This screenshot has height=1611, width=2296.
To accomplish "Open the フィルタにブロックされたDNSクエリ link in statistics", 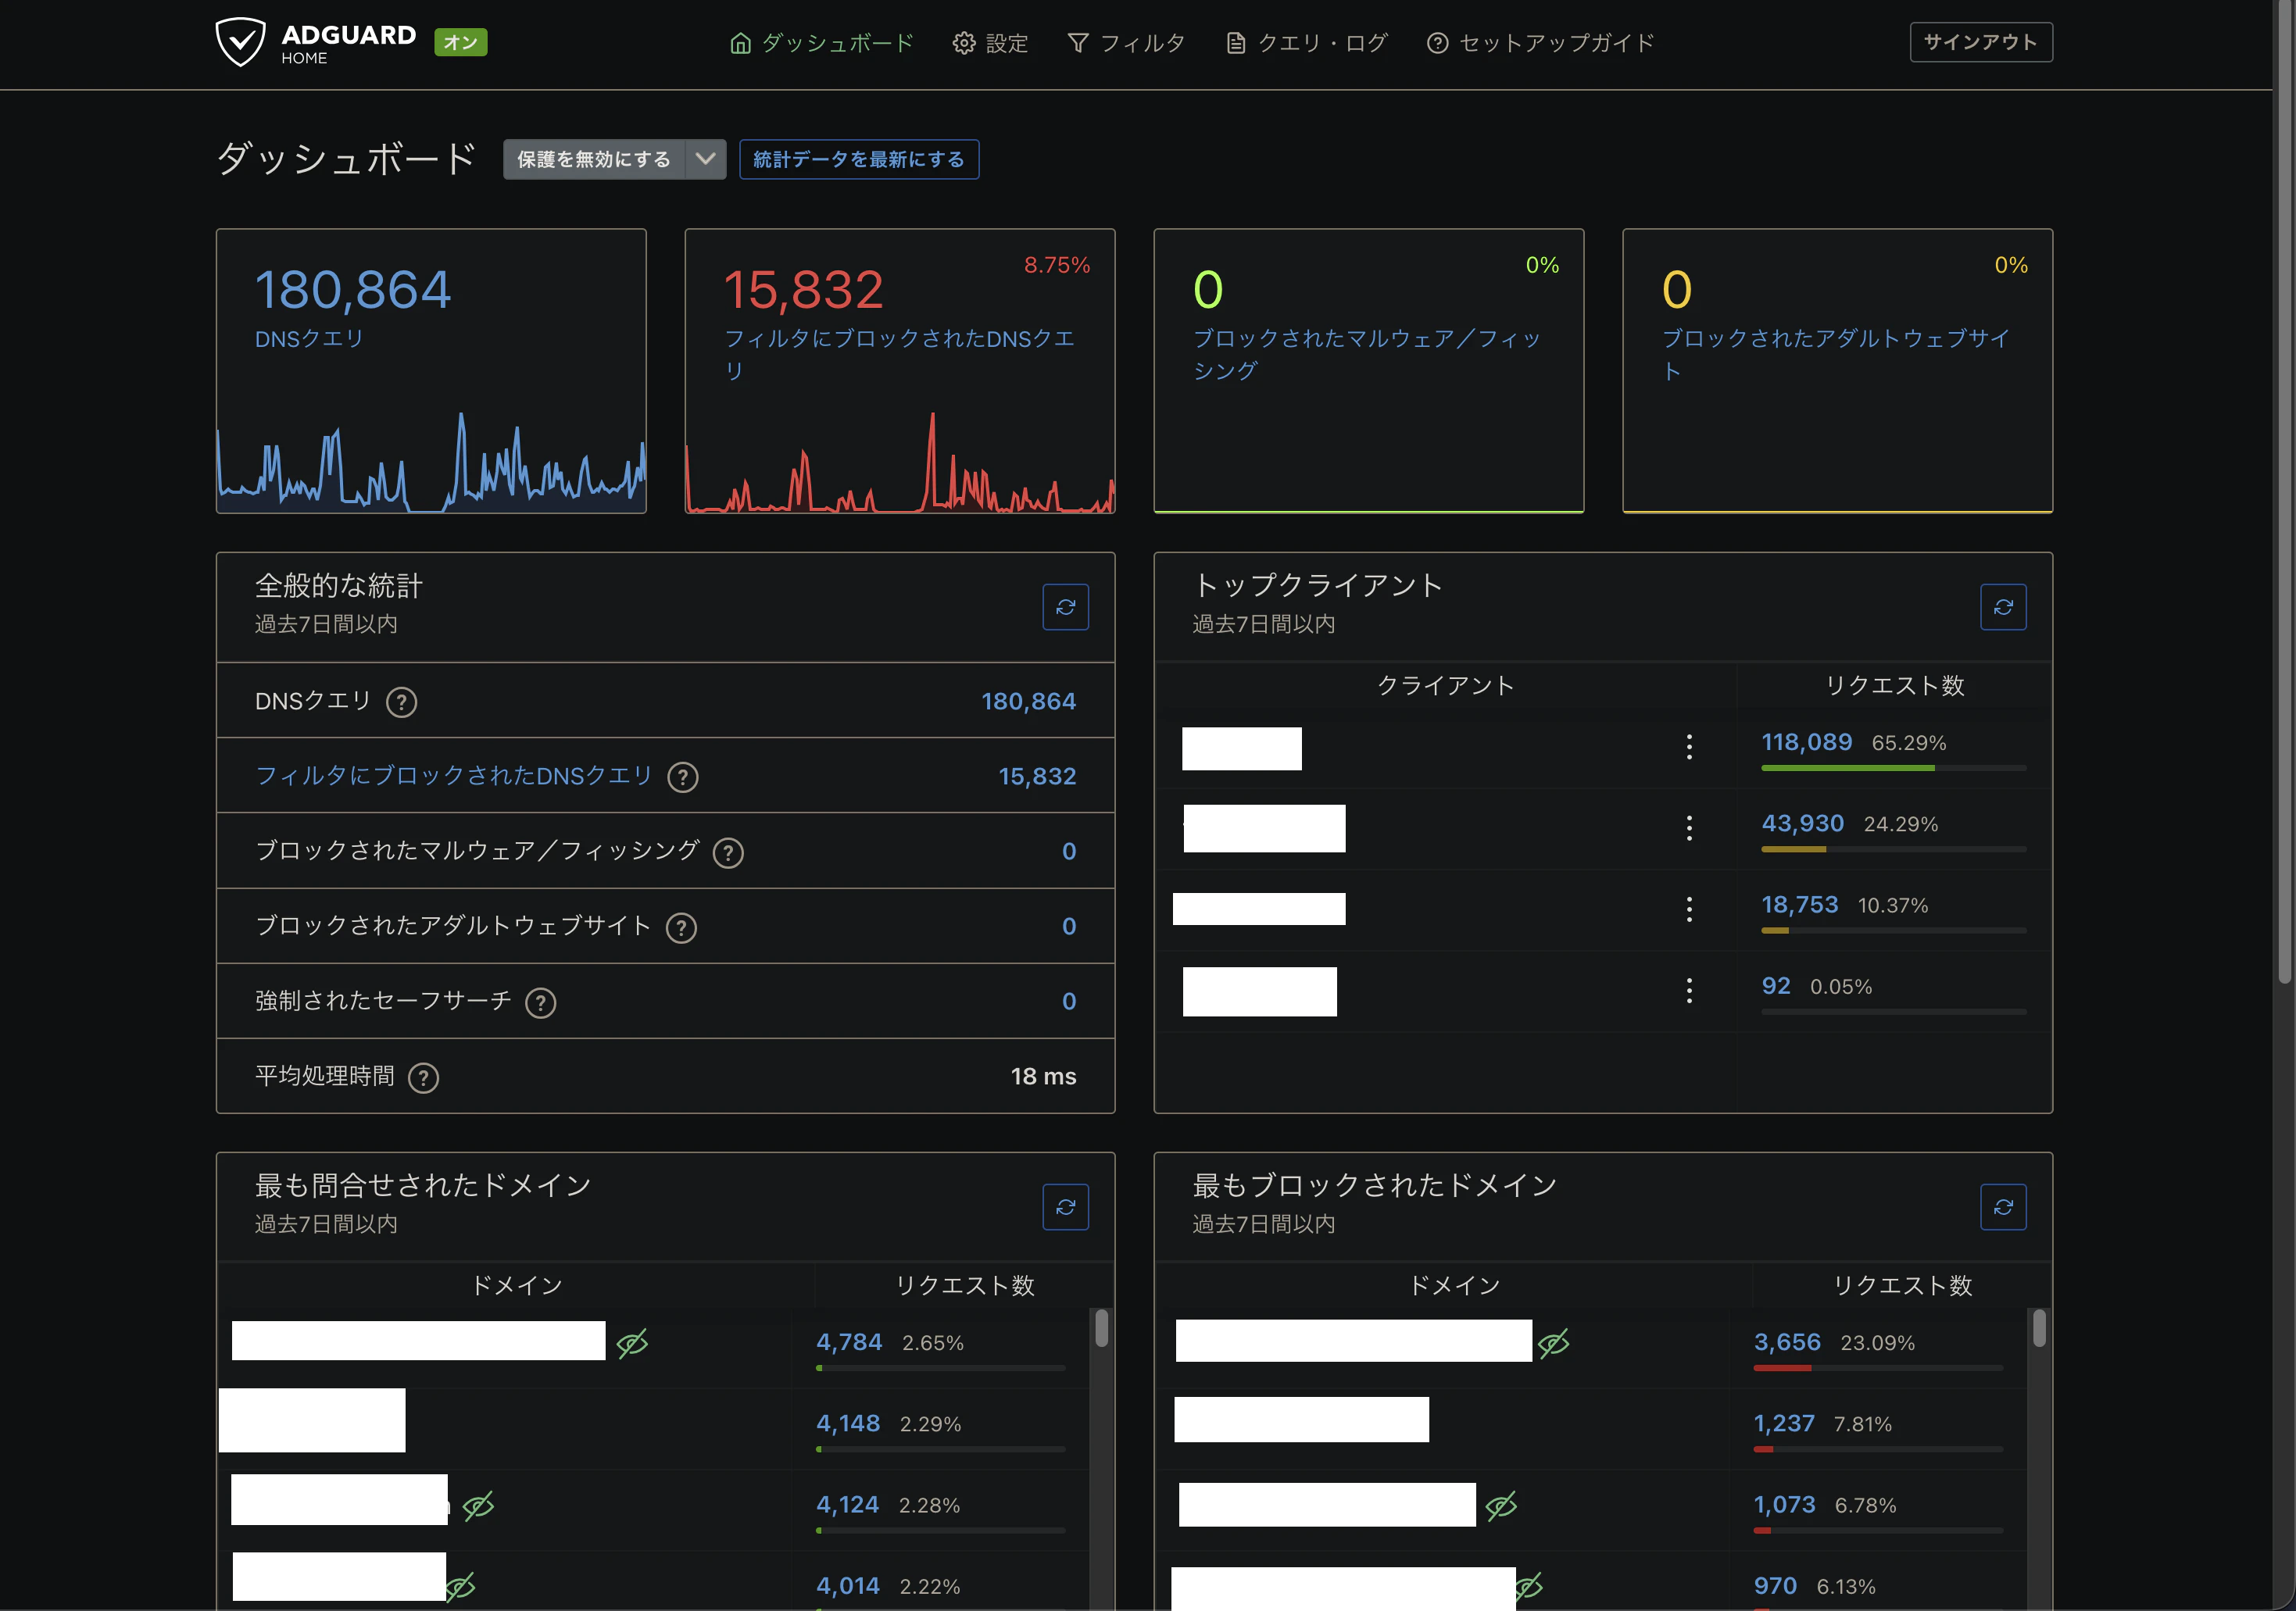I will (454, 776).
